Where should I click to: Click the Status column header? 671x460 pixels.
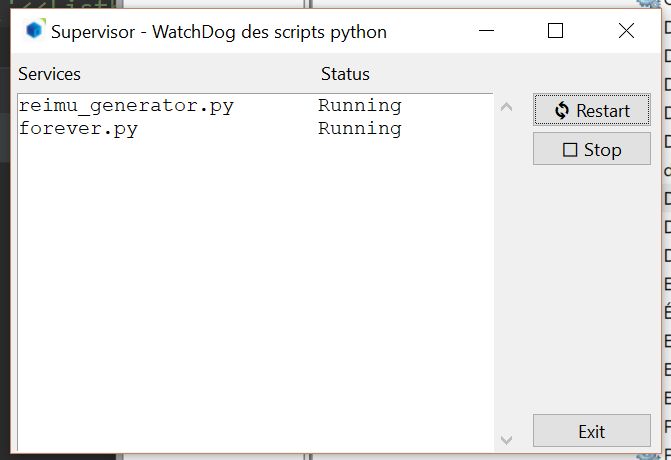(x=345, y=74)
